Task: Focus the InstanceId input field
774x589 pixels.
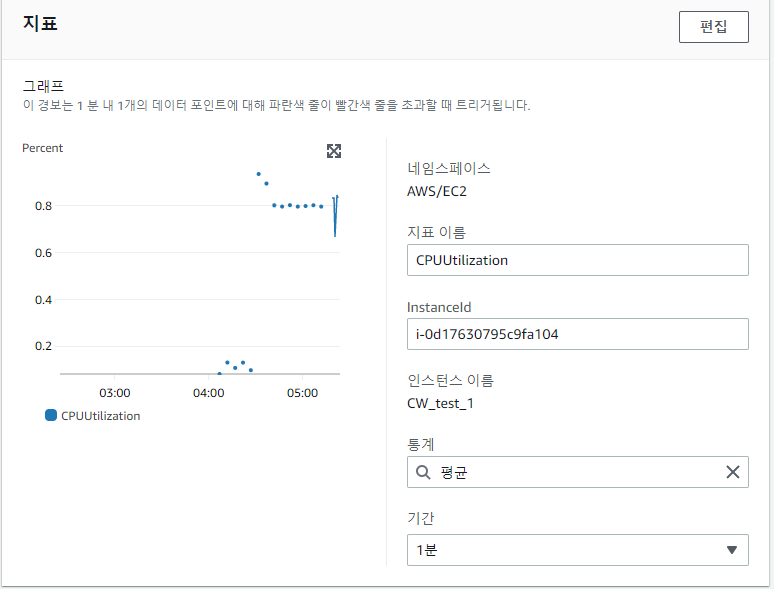Action: pyautogui.click(x=578, y=334)
